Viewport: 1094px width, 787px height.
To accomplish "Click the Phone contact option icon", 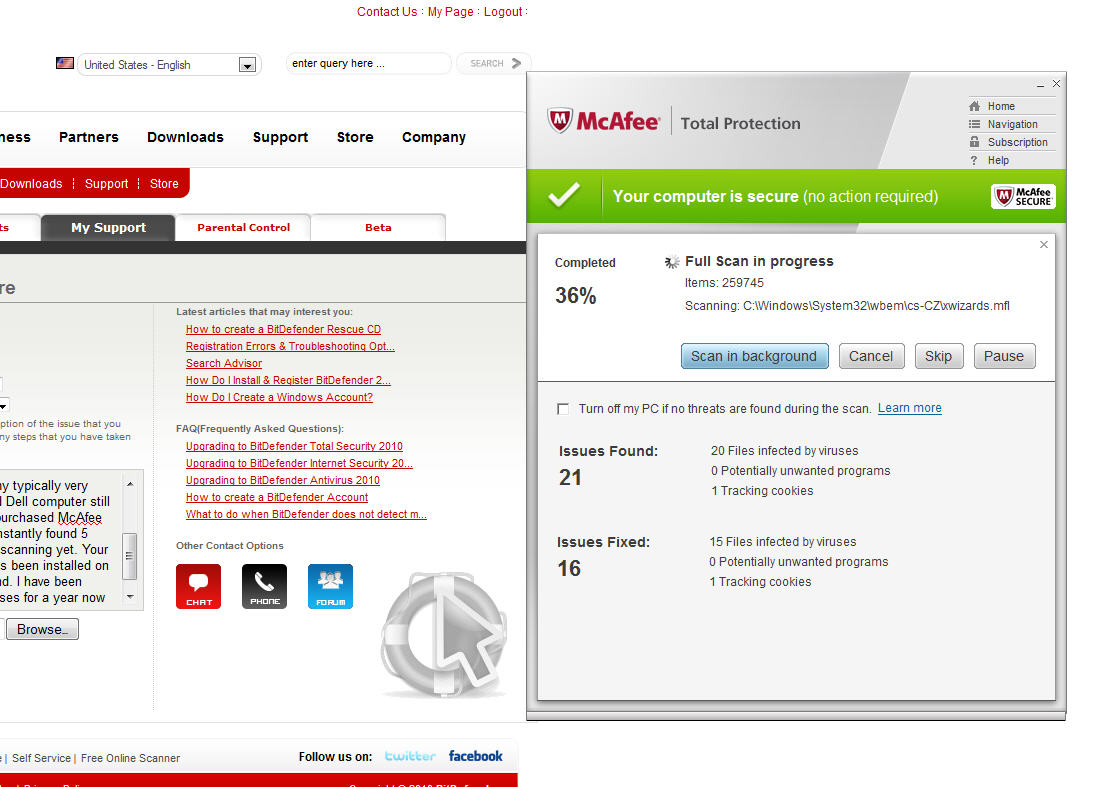I will click(264, 586).
